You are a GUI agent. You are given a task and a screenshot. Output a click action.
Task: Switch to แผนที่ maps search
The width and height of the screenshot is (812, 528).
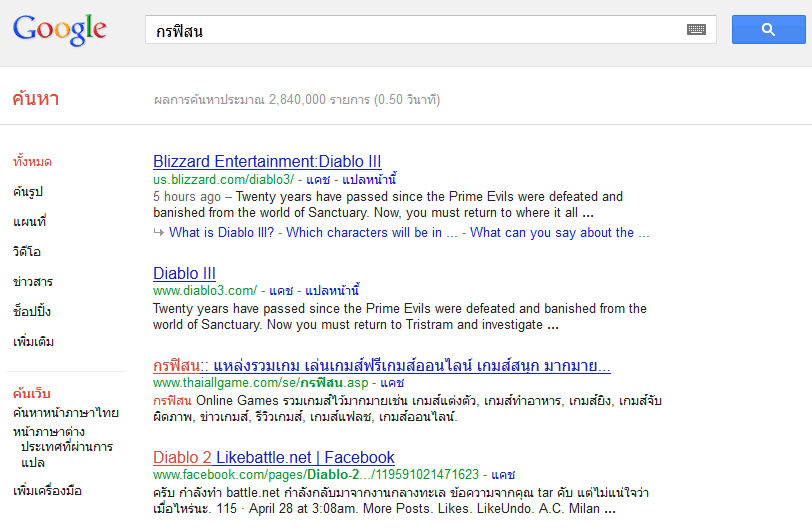[30, 222]
